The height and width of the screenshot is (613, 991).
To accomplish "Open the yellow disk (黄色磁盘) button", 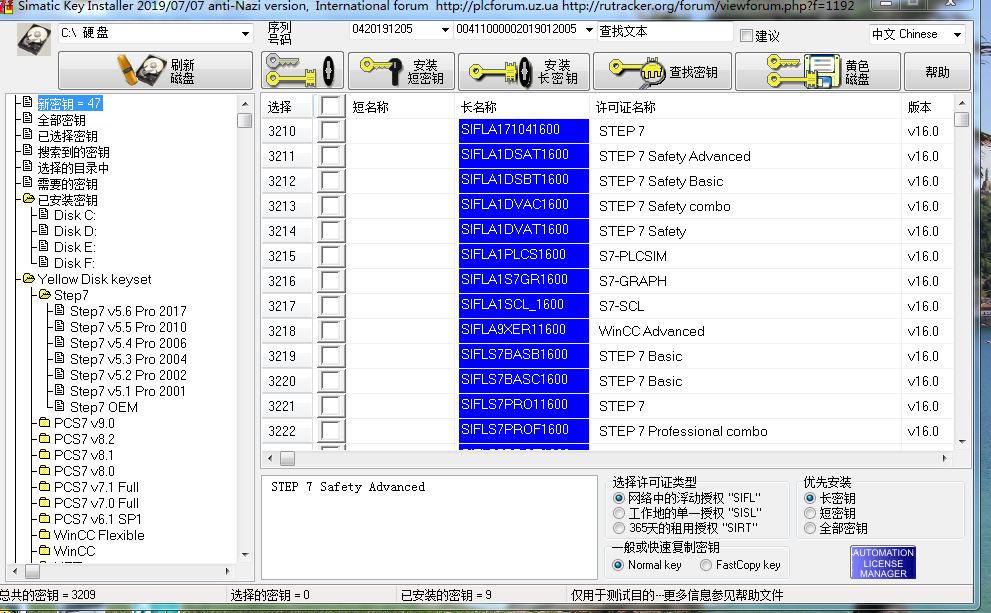I will point(818,71).
